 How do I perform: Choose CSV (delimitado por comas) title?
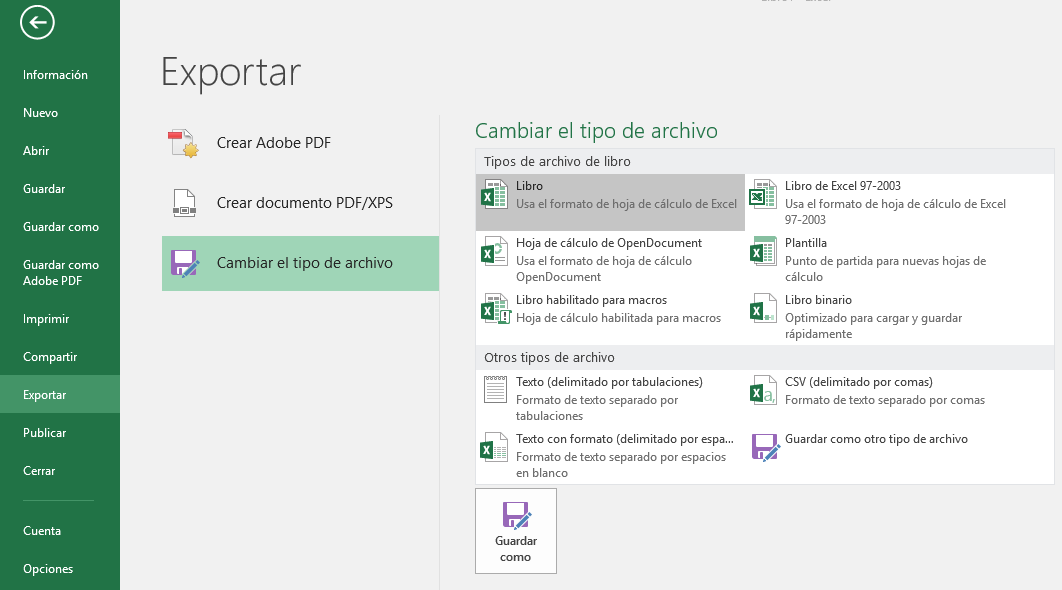click(x=859, y=382)
